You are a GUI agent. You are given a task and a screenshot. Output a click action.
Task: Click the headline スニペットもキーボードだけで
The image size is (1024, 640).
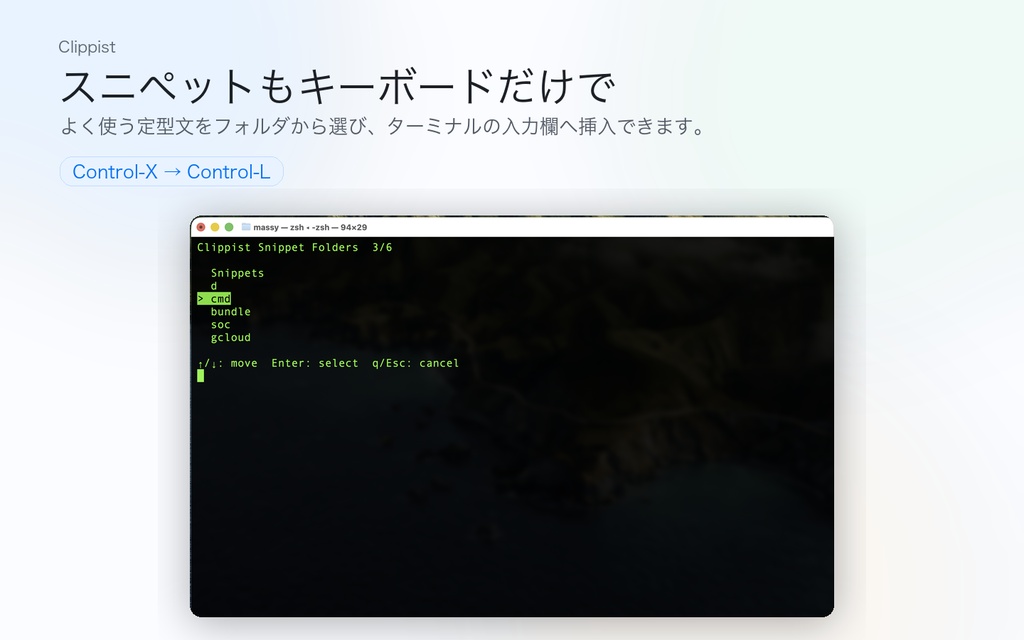click(338, 87)
